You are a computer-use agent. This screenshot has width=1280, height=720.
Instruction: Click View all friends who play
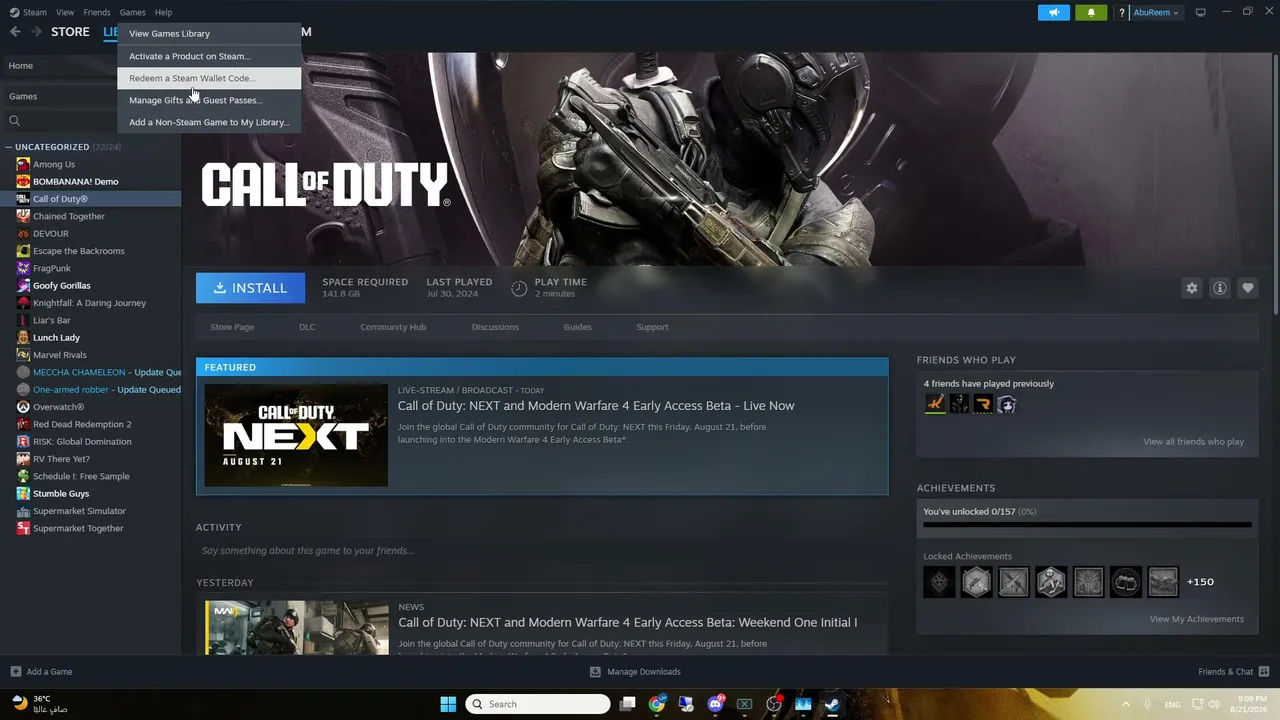click(x=1193, y=442)
